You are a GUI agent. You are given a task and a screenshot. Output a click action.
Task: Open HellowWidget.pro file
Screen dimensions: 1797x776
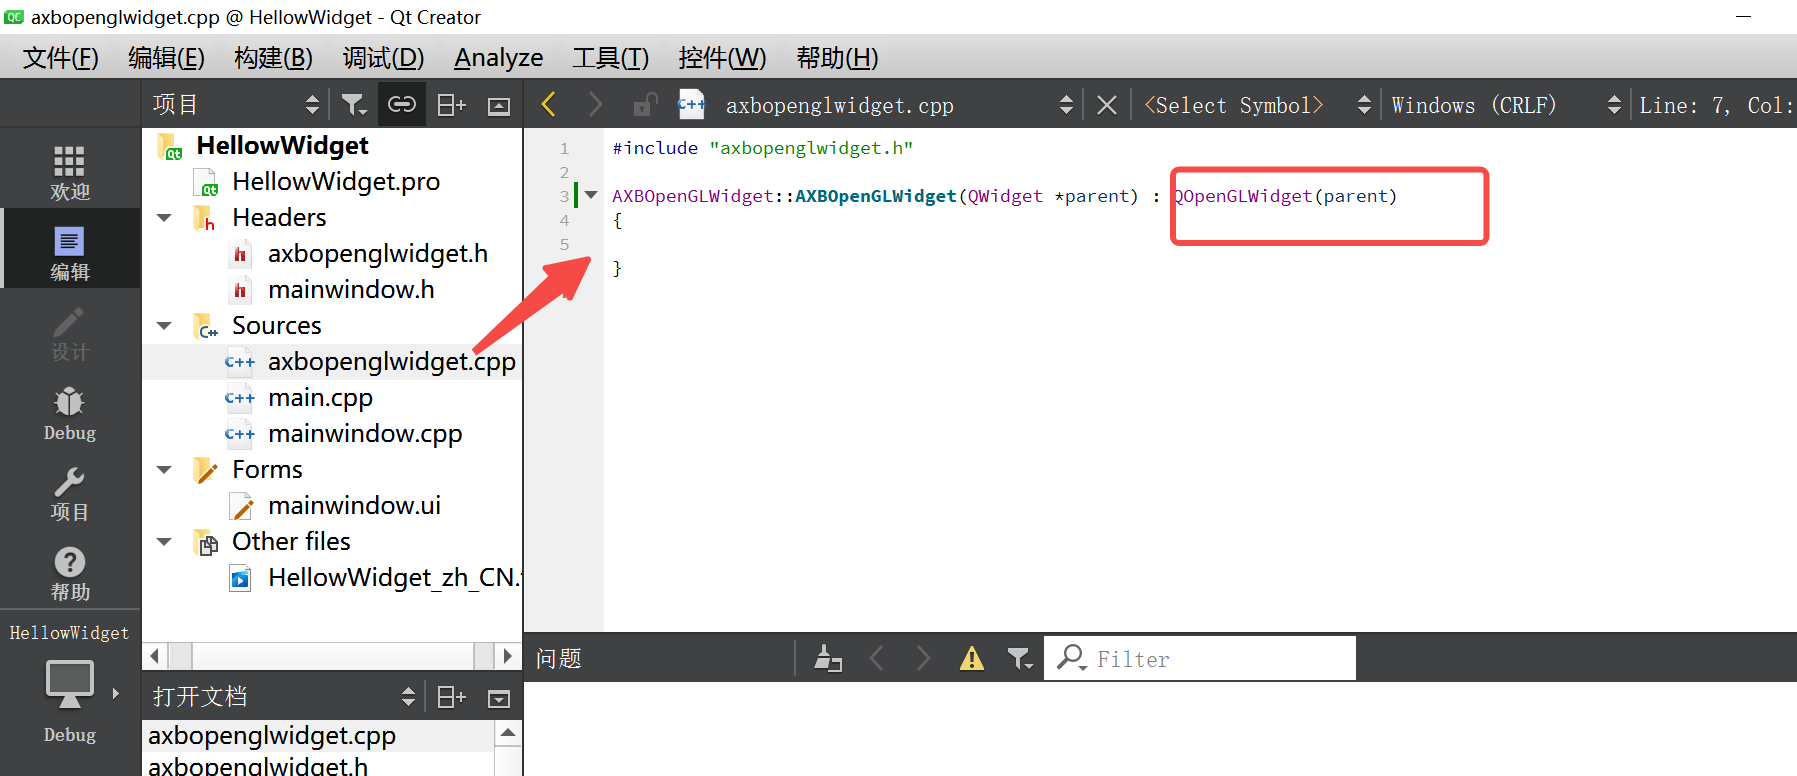336,182
